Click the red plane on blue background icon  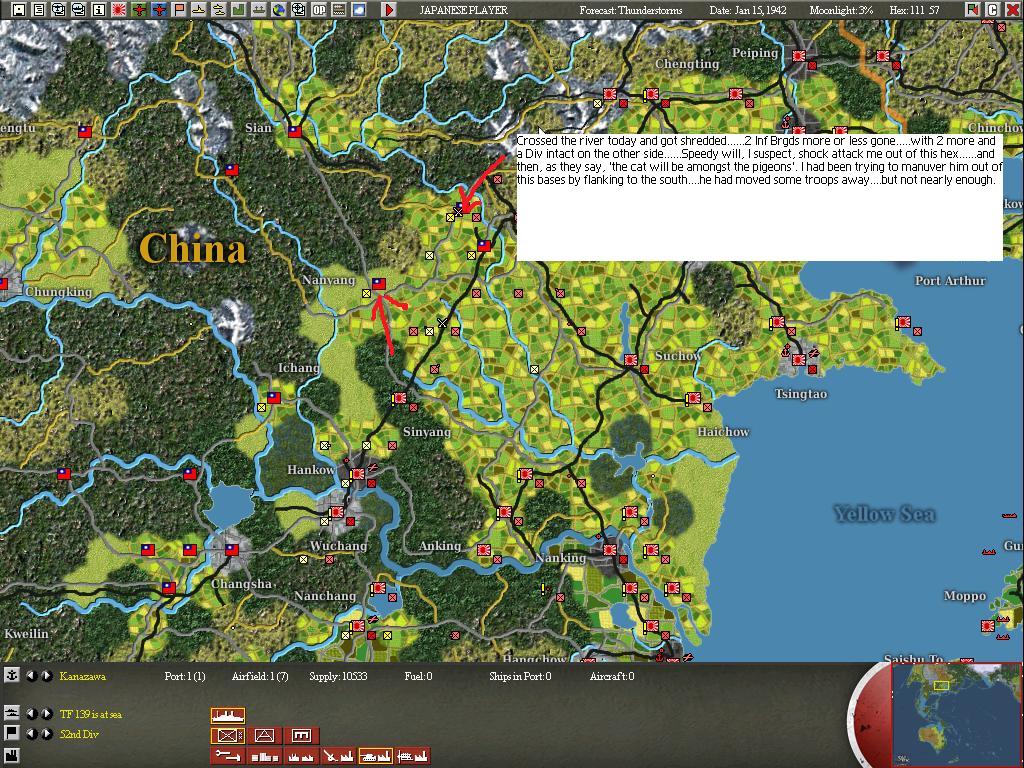pos(159,9)
